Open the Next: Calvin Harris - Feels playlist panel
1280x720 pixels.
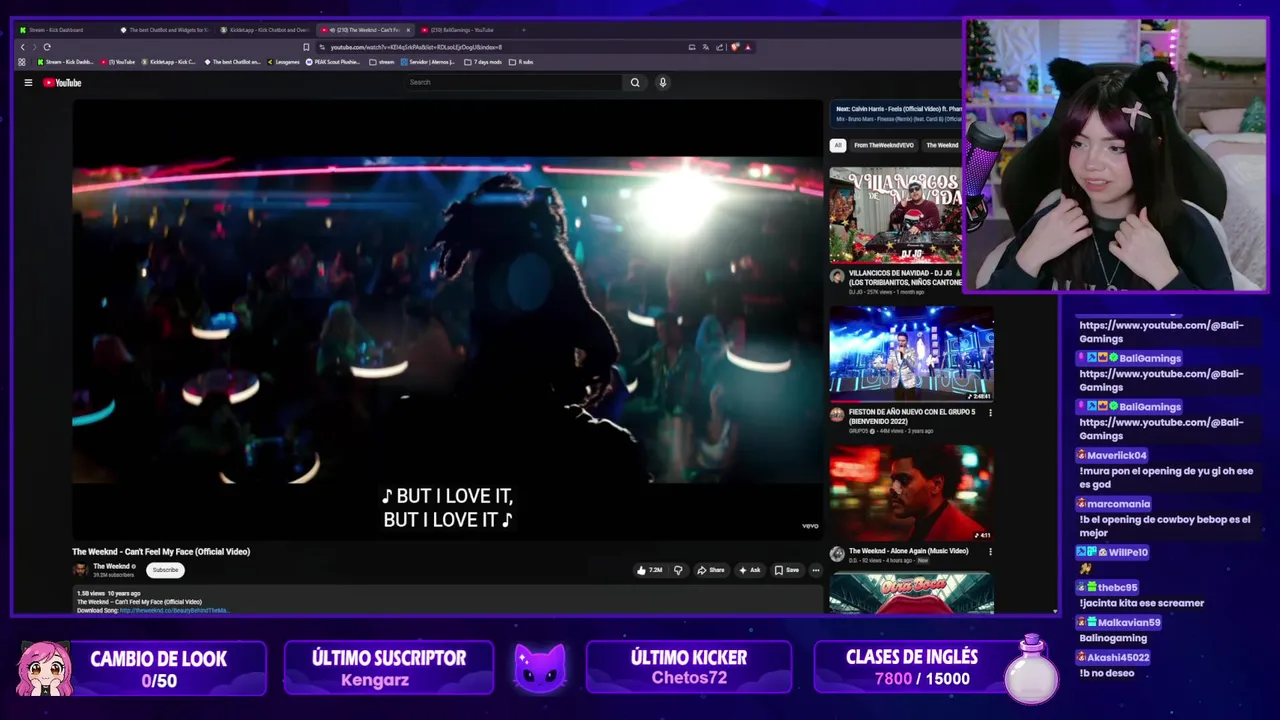pyautogui.click(x=896, y=113)
